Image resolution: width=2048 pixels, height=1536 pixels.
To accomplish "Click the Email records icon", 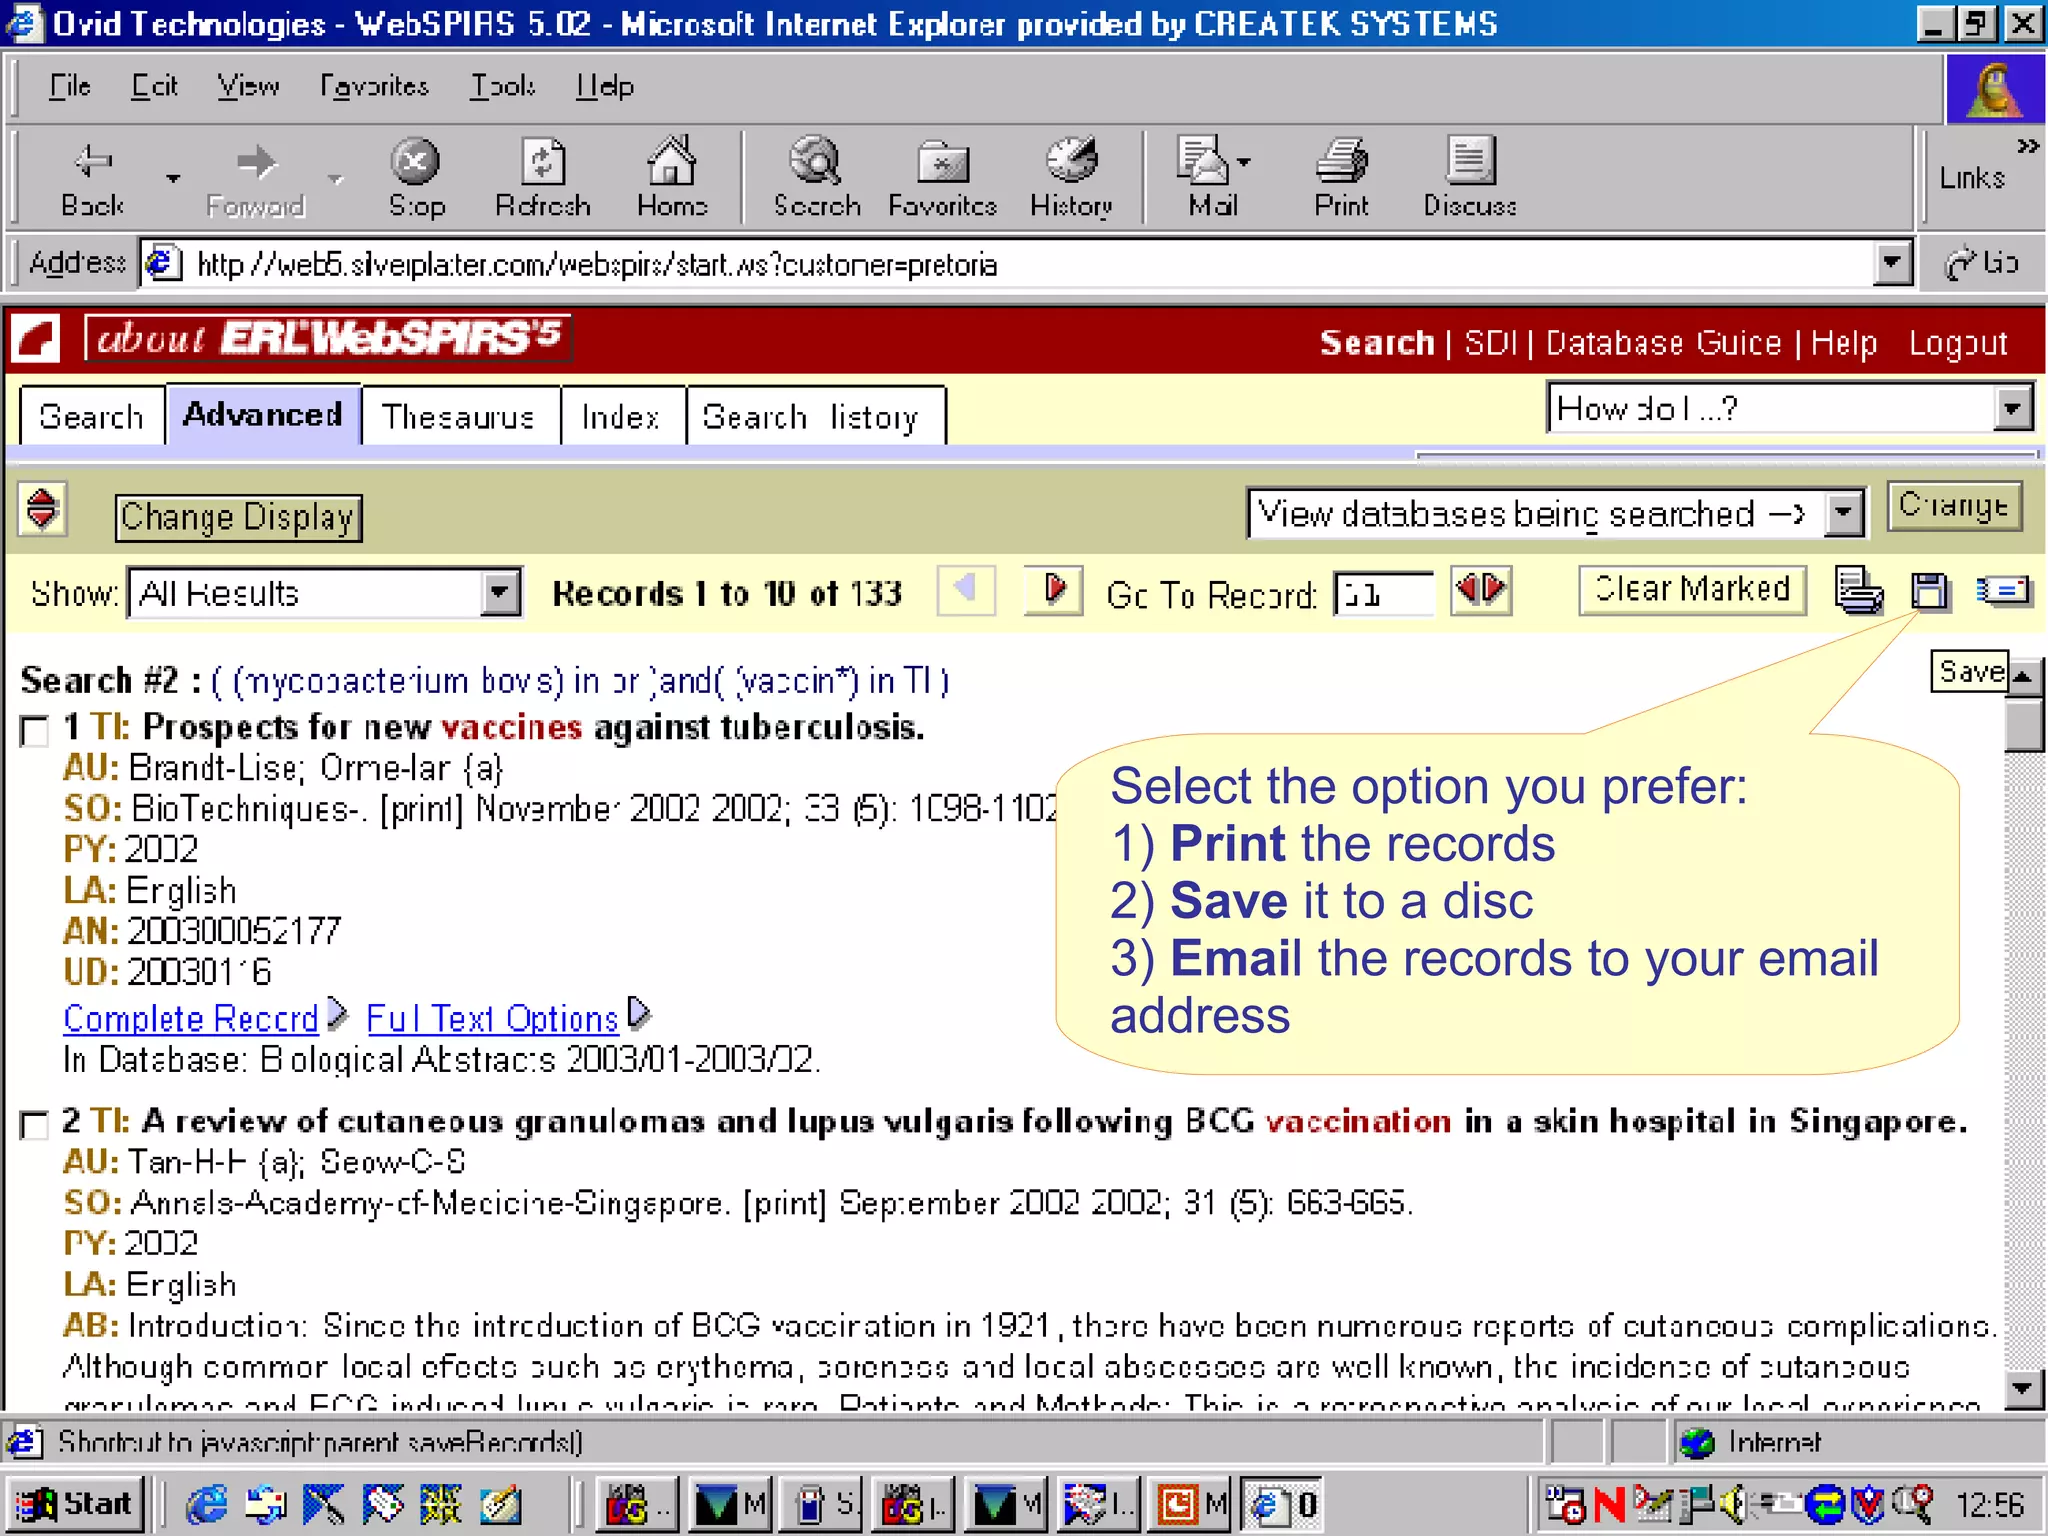I will pos(2004,590).
